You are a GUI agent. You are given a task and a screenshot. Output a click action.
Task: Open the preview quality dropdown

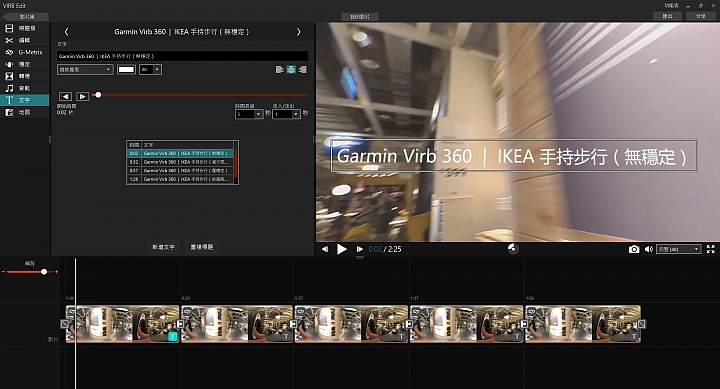pyautogui.click(x=679, y=249)
